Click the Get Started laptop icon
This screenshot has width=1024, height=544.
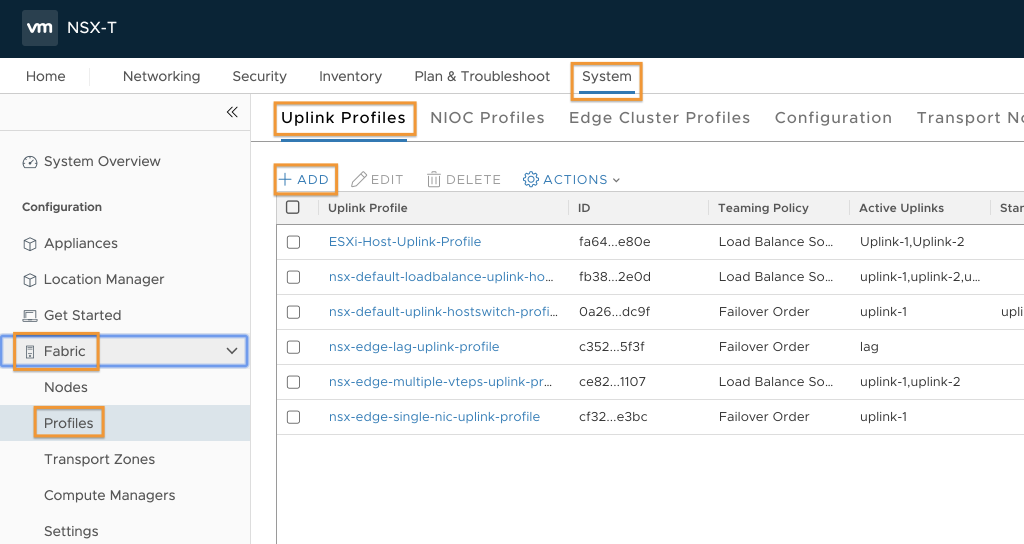(x=29, y=315)
